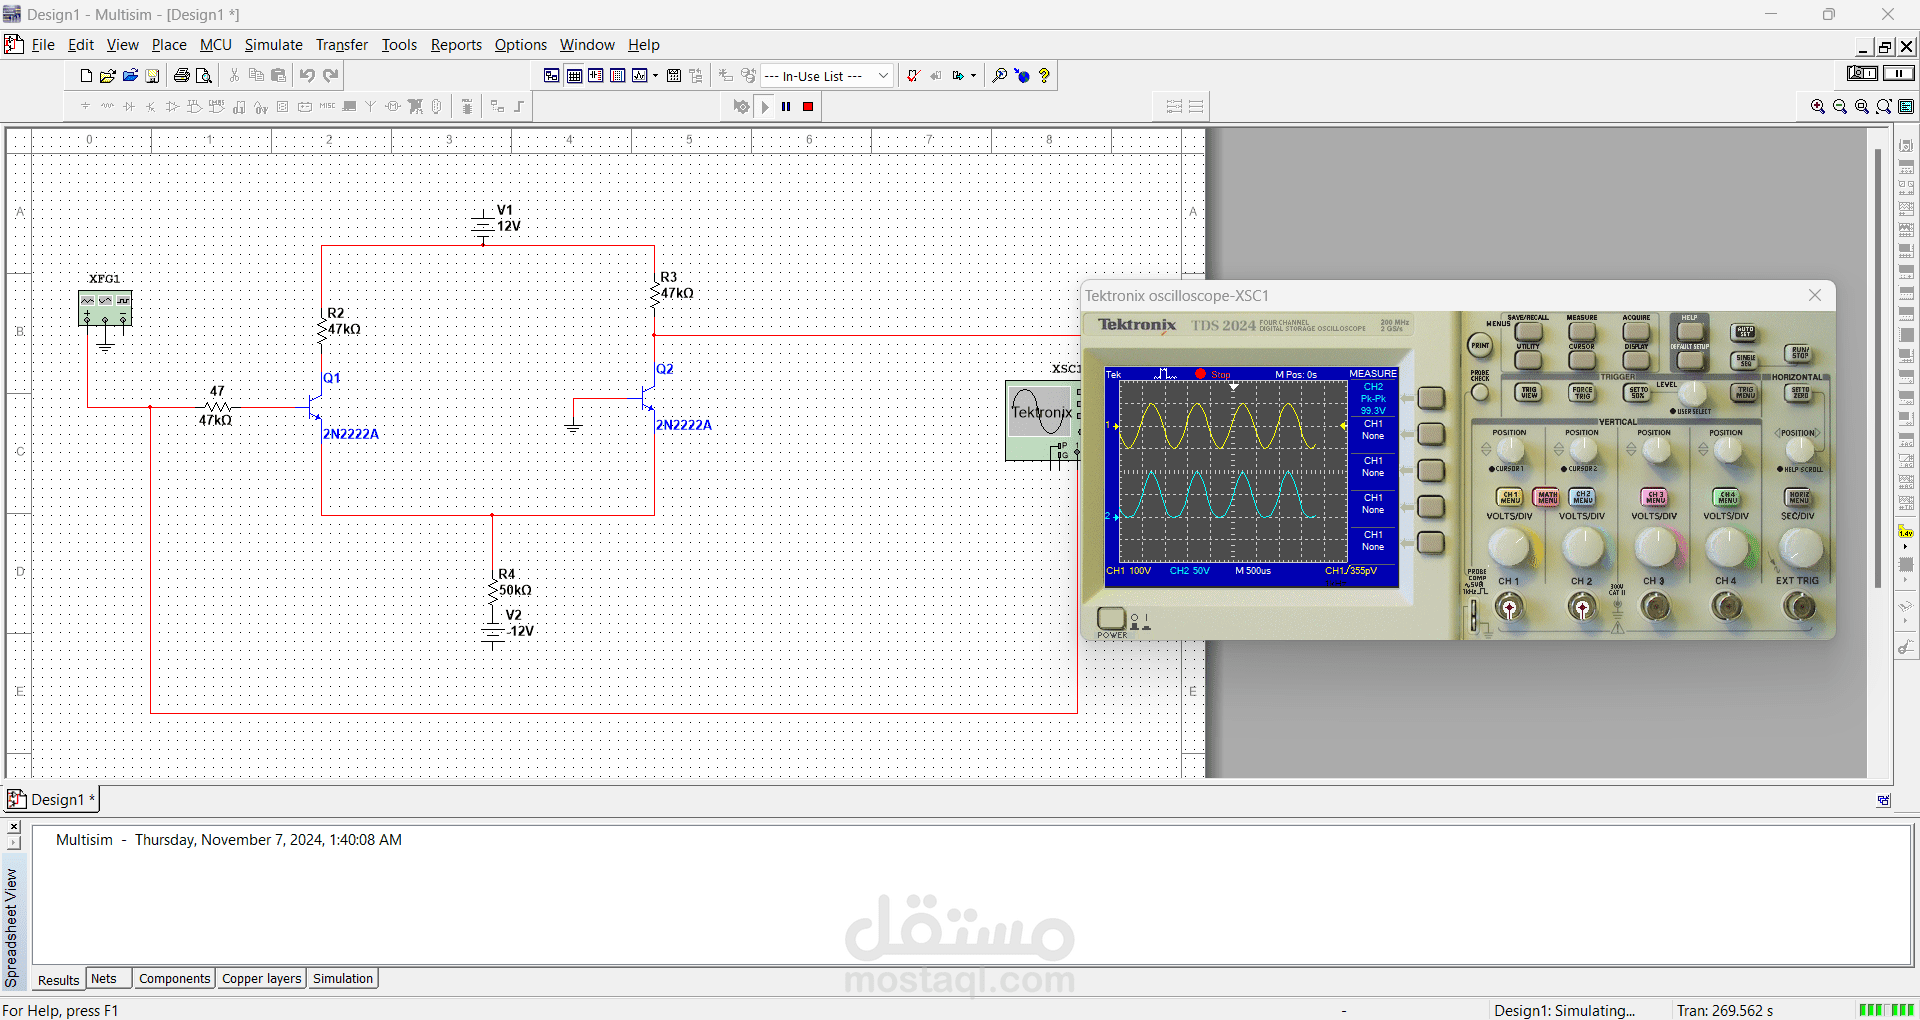Toggle the CH 1 MENU button
This screenshot has height=1020, width=1920.
coord(1510,497)
